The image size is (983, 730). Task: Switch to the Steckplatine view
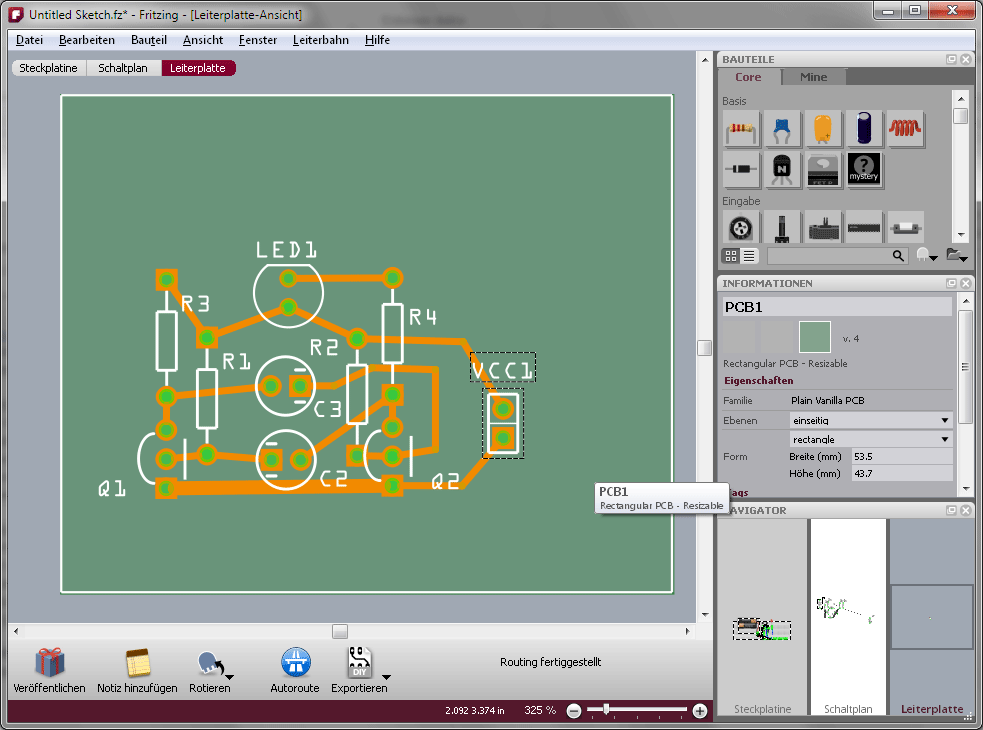click(49, 68)
